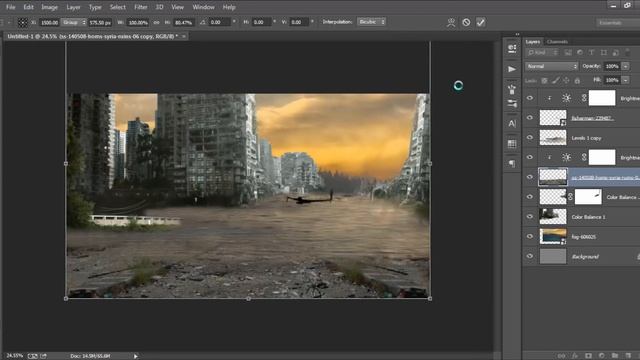Switch to warp mode icon in options bar

[451, 22]
